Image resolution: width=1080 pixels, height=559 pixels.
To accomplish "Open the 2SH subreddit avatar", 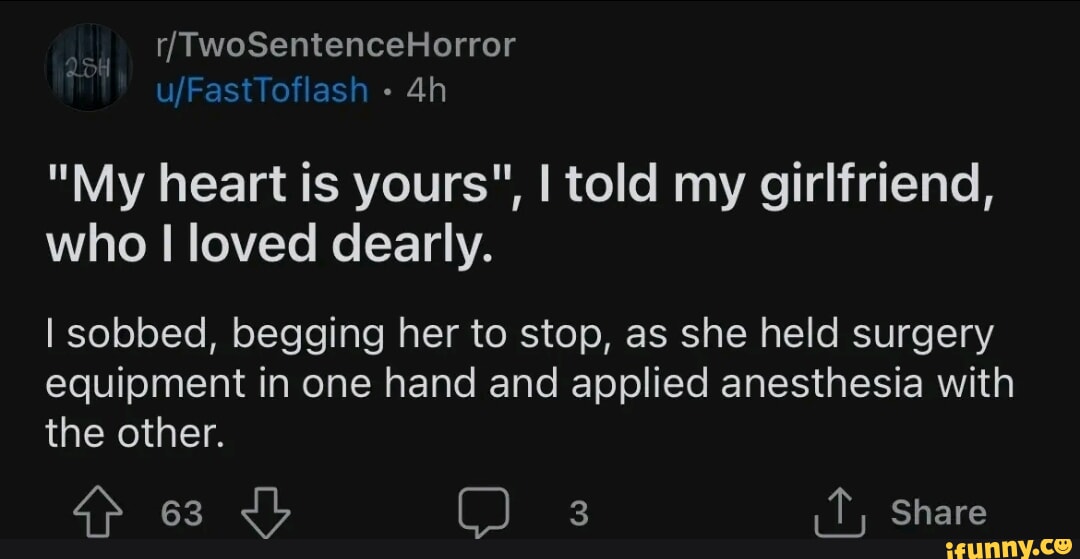I will click(83, 68).
